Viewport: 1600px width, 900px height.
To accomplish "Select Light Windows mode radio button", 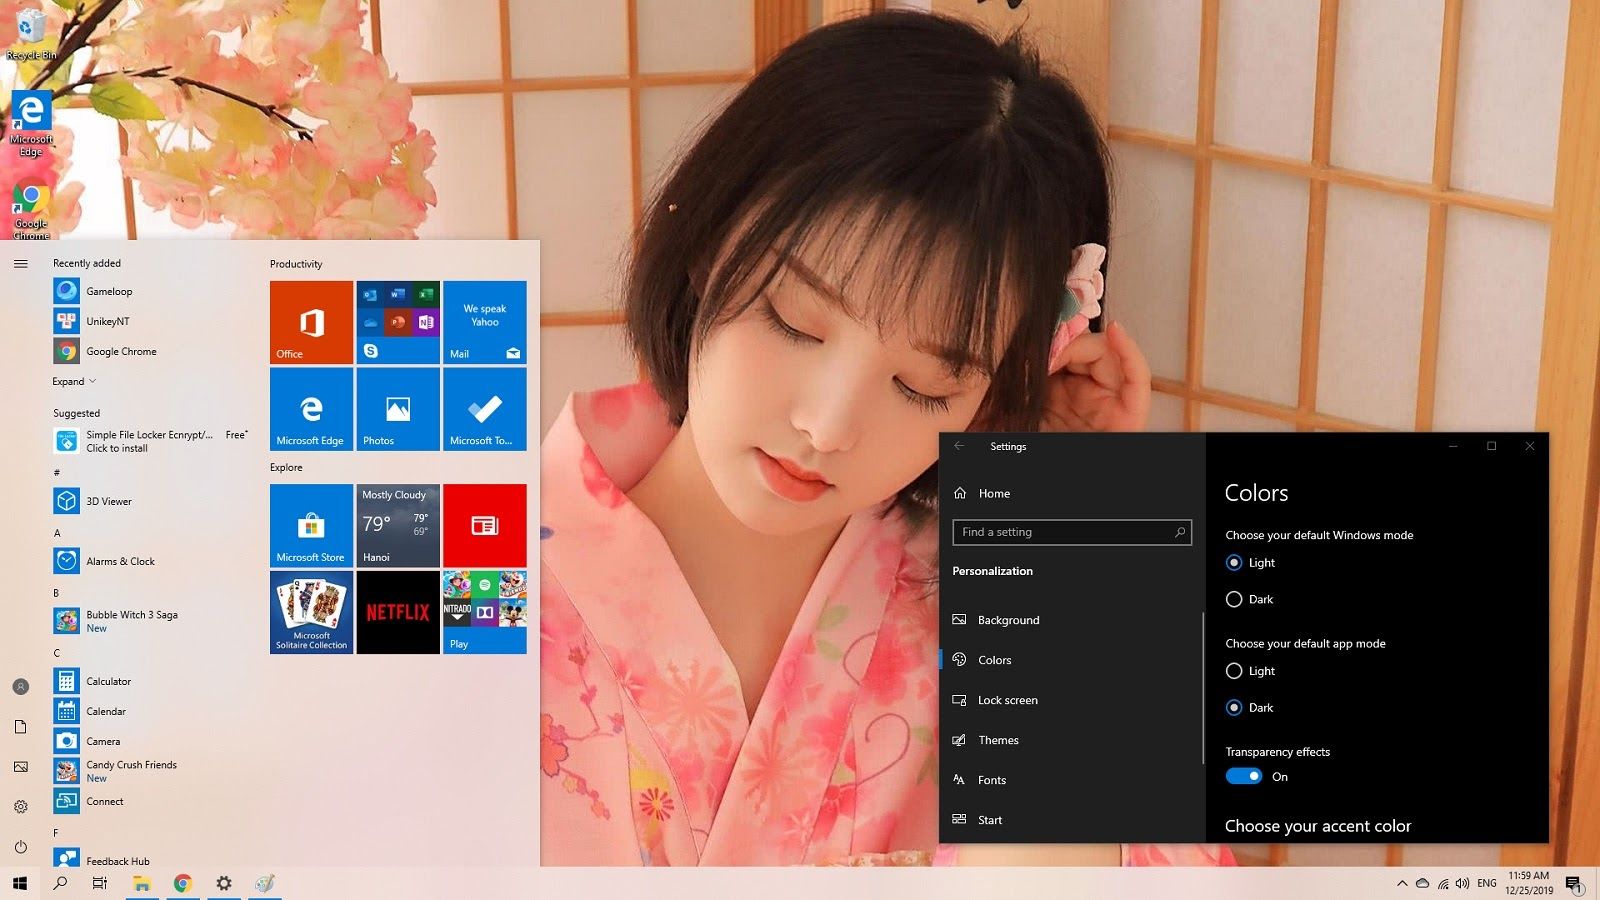I will click(x=1234, y=563).
